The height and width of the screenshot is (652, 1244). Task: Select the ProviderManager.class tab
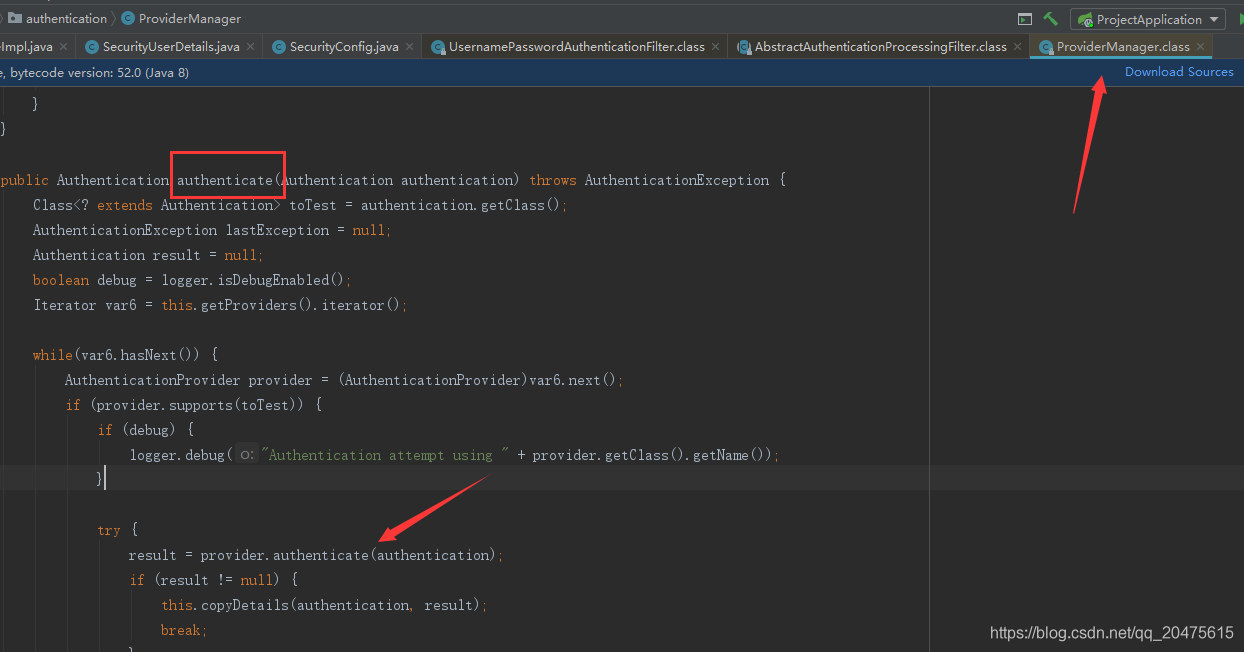tap(1123, 47)
